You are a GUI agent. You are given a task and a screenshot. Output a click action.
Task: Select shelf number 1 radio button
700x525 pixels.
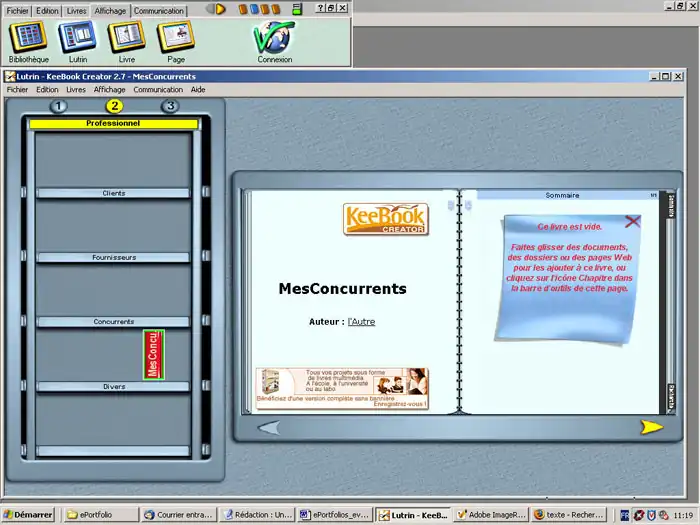[59, 106]
